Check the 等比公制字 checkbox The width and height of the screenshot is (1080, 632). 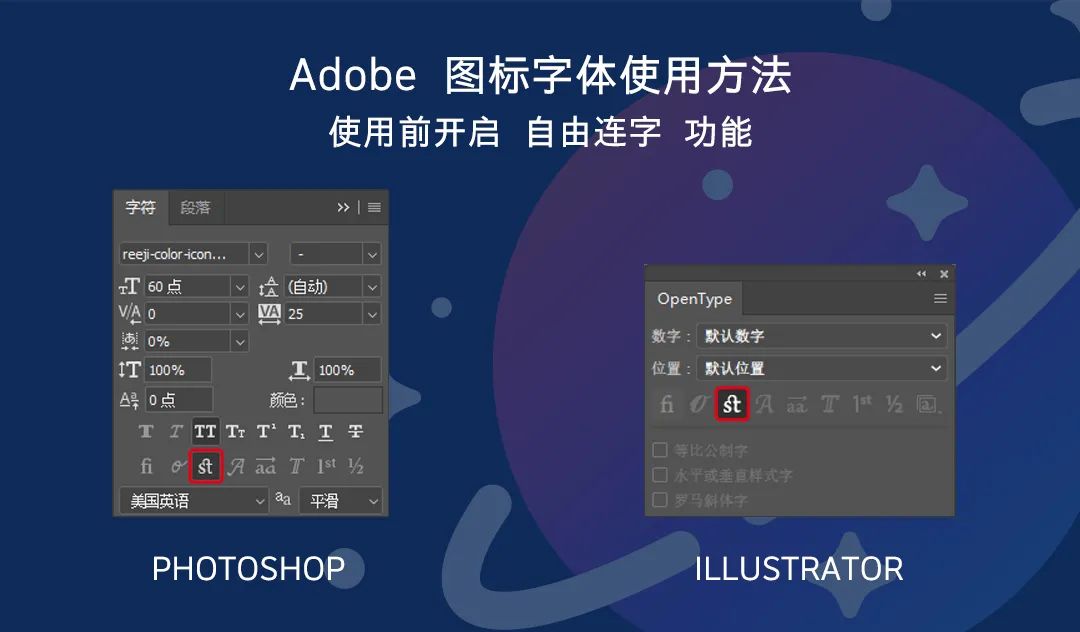coord(660,450)
